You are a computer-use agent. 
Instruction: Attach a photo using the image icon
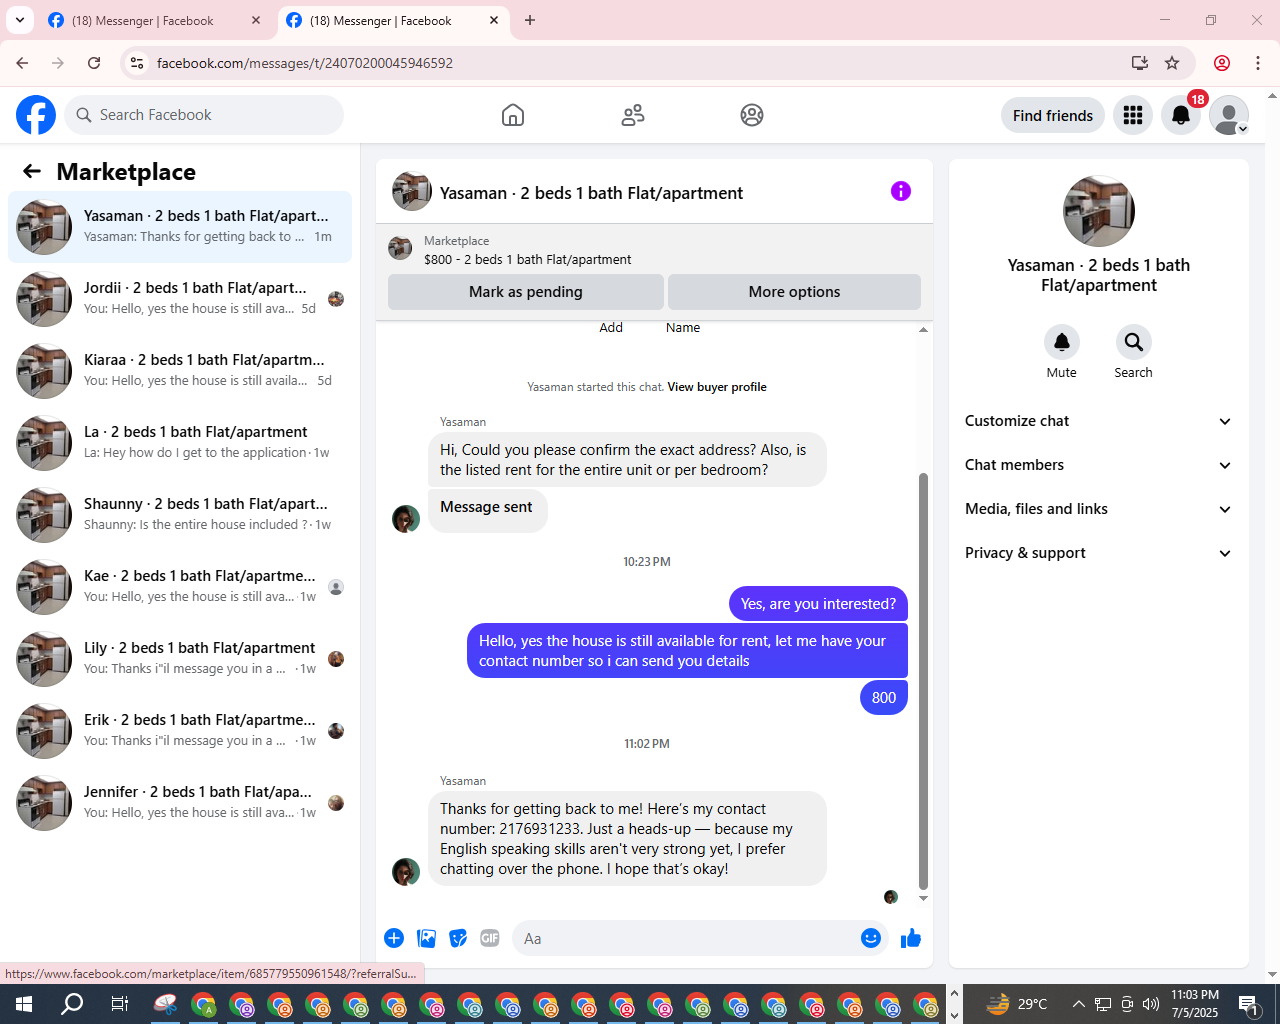pyautogui.click(x=427, y=938)
